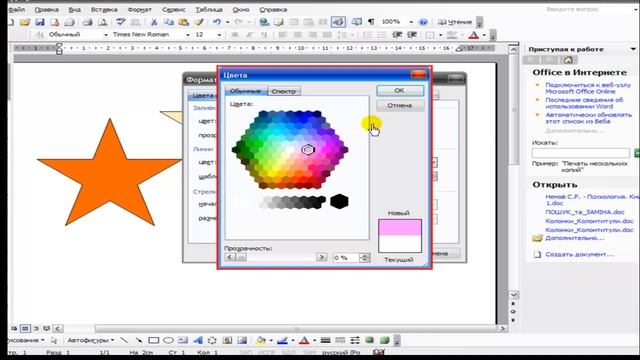Toggle the numbered list button
The image size is (640, 360).
point(368,35)
